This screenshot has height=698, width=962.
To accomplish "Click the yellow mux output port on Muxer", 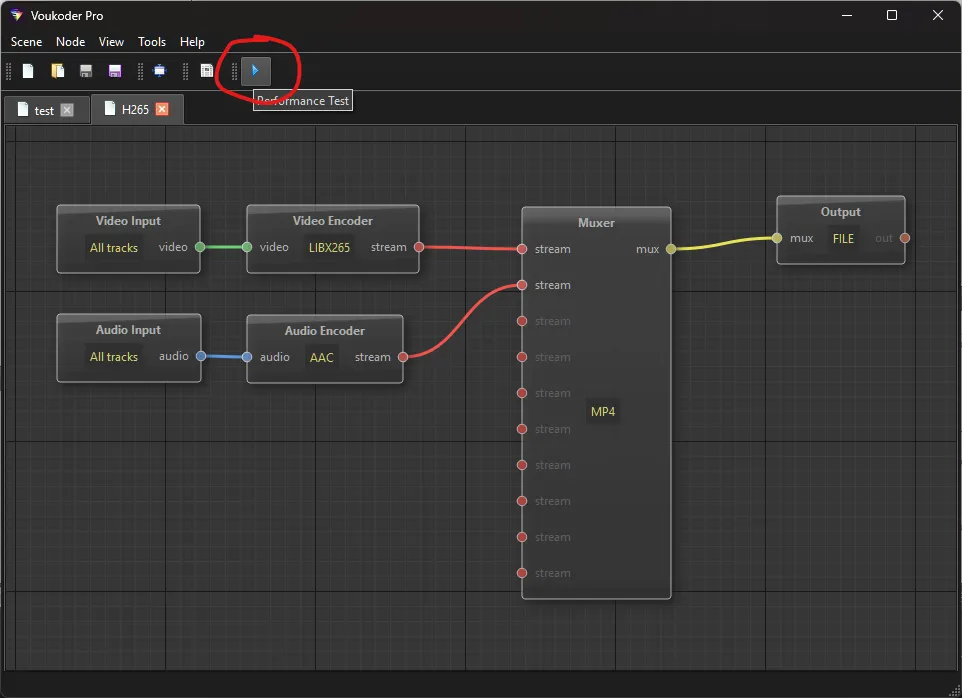I will (671, 249).
